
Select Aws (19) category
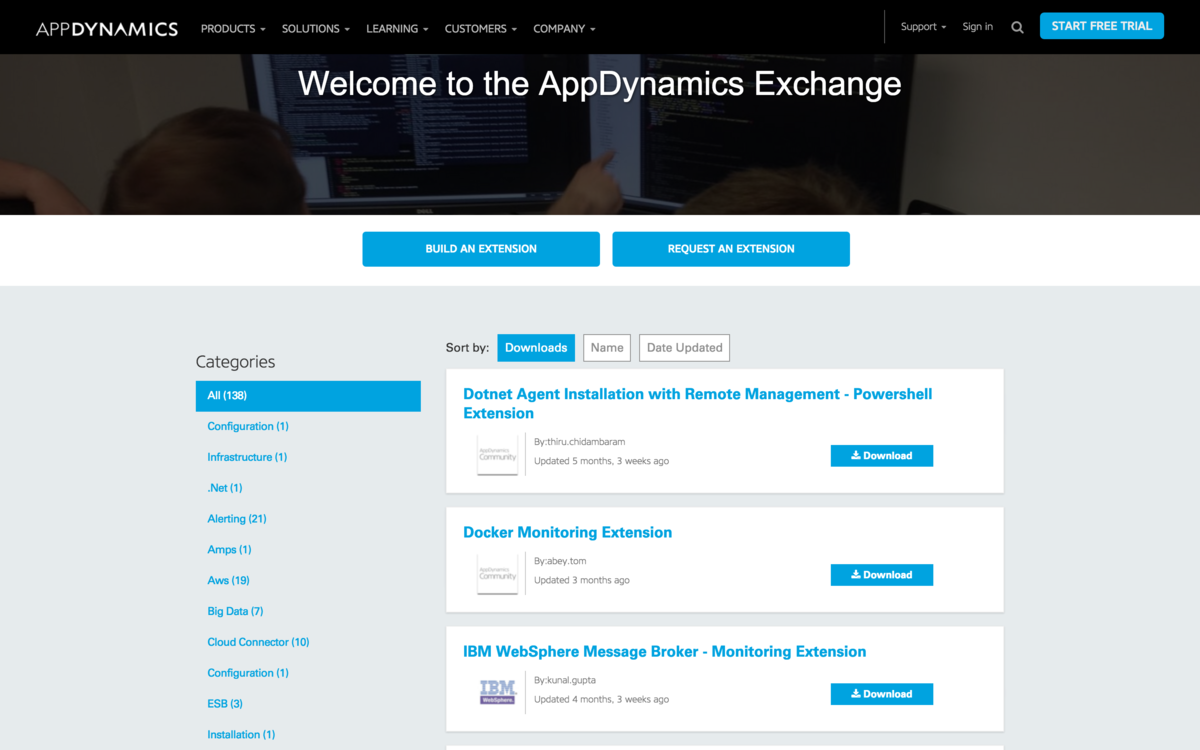(228, 580)
